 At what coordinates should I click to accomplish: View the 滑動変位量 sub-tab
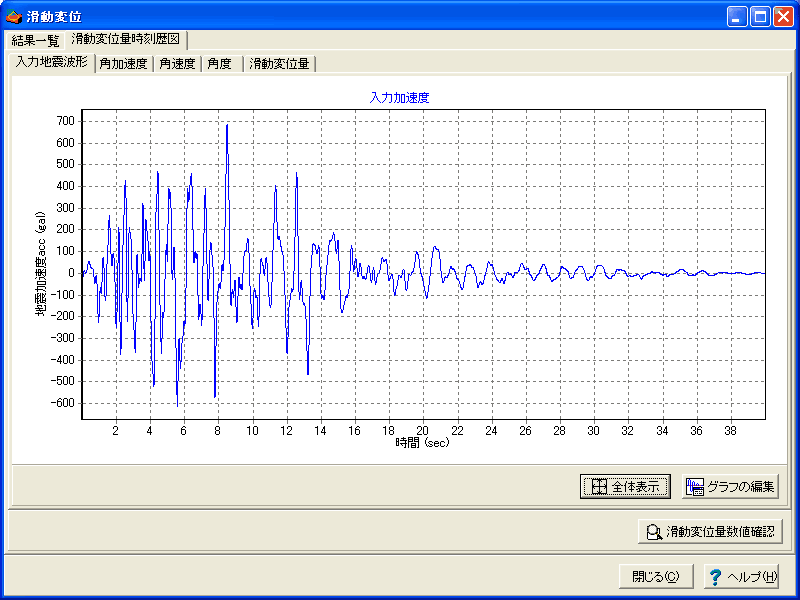click(x=280, y=64)
